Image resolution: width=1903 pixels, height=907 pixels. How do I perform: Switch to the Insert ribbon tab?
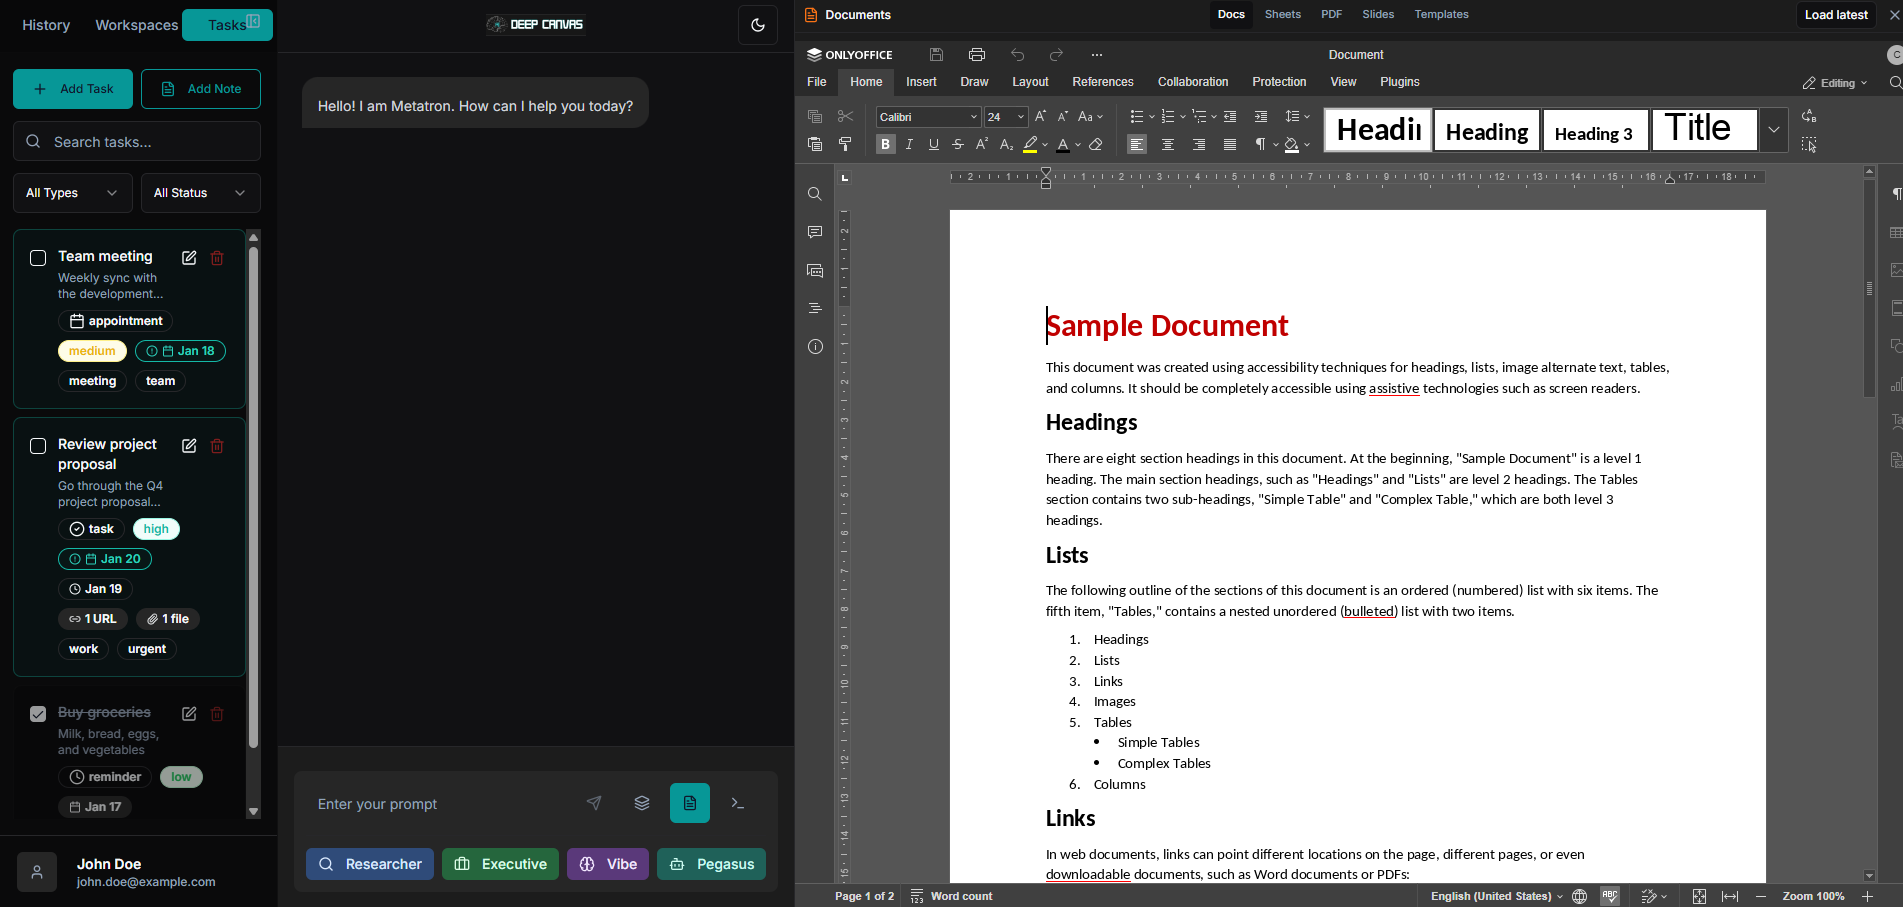point(920,82)
